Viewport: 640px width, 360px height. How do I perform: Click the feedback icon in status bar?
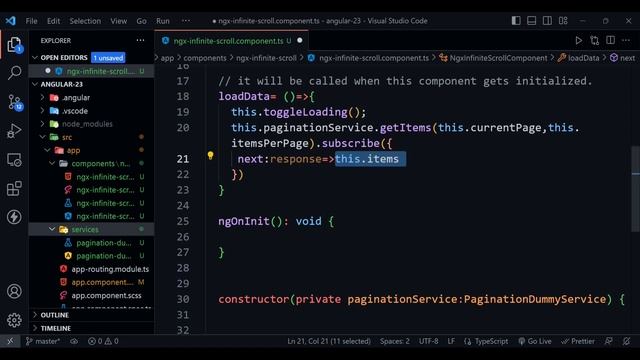click(609, 341)
